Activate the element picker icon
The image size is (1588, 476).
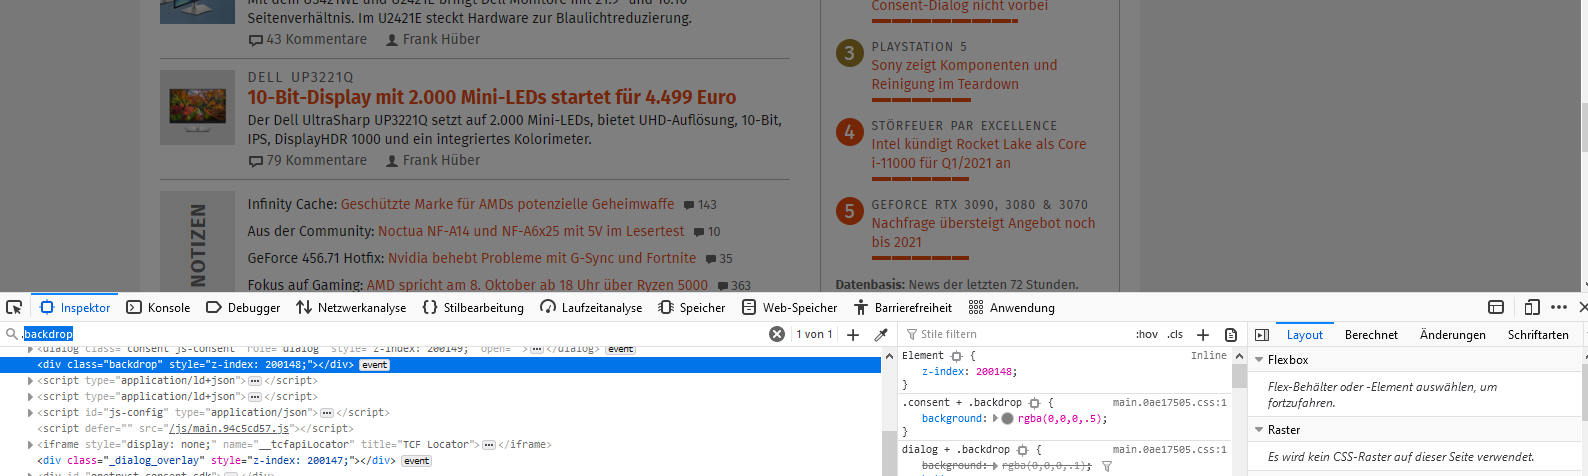pyautogui.click(x=14, y=307)
